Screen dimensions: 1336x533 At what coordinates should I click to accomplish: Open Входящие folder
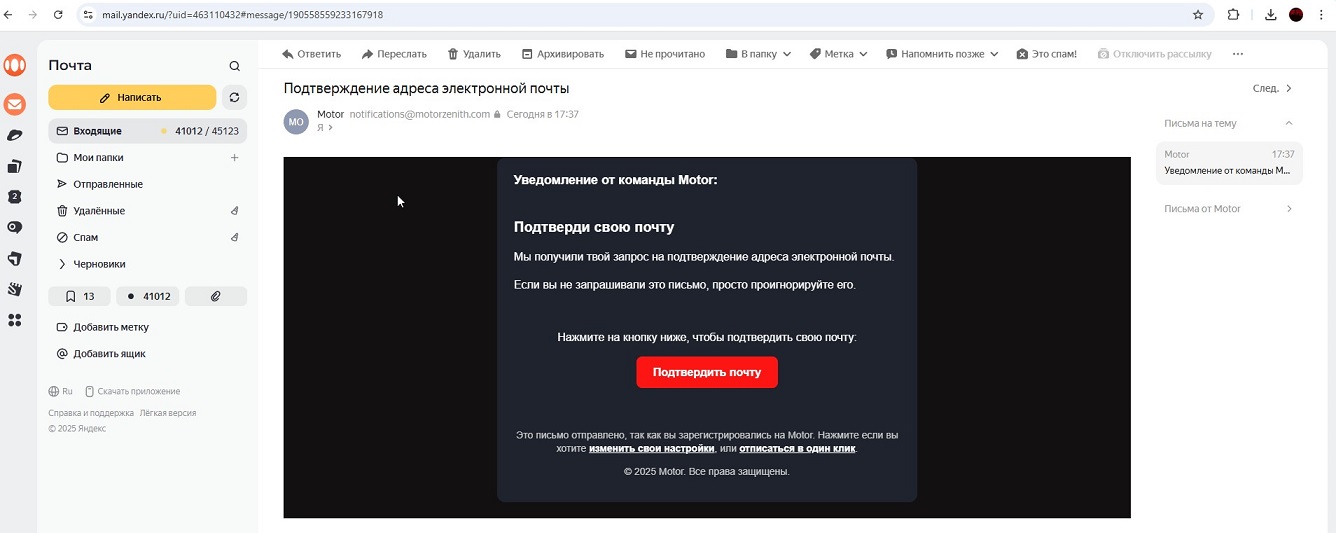147,131
